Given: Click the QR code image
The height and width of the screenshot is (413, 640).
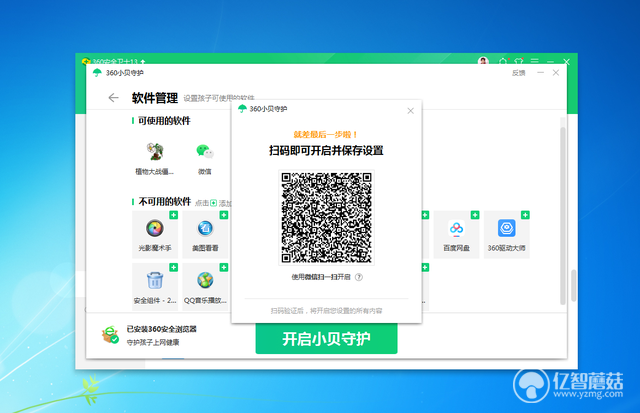Looking at the screenshot, I should [327, 218].
